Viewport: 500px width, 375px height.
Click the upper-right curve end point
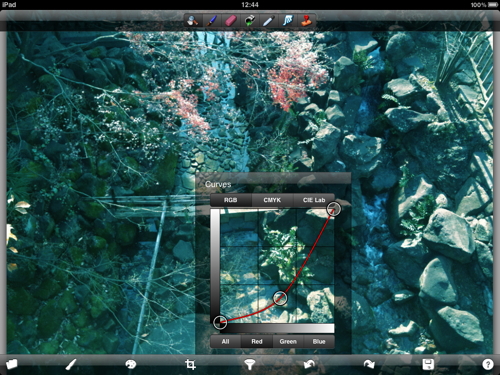(333, 209)
